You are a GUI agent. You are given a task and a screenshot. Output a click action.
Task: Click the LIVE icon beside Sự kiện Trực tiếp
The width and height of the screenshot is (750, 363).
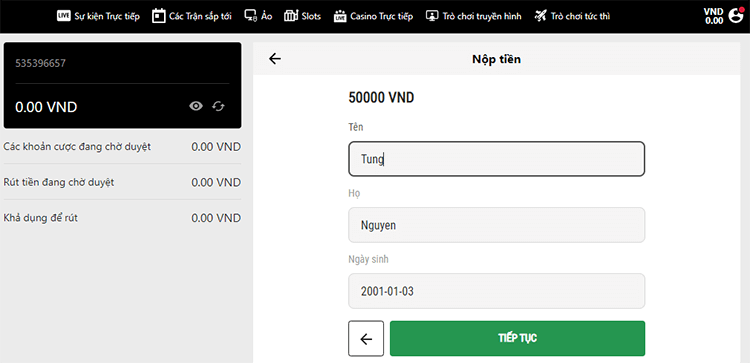pos(63,16)
